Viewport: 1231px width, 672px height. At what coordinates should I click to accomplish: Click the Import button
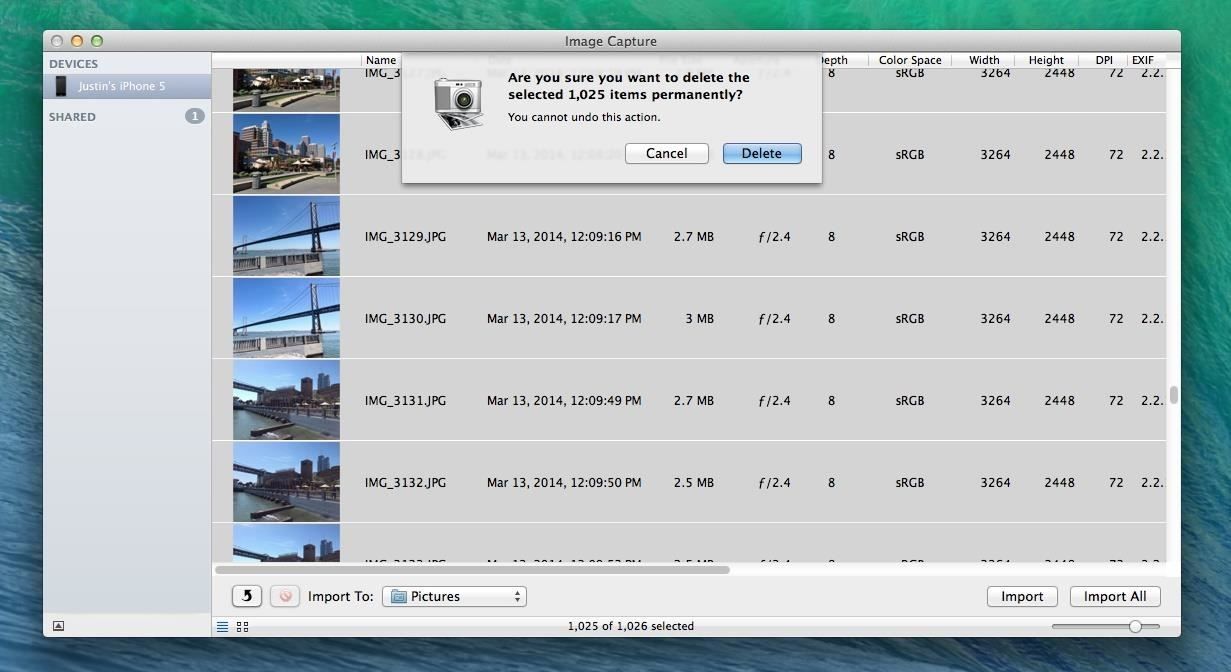[x=1022, y=596]
